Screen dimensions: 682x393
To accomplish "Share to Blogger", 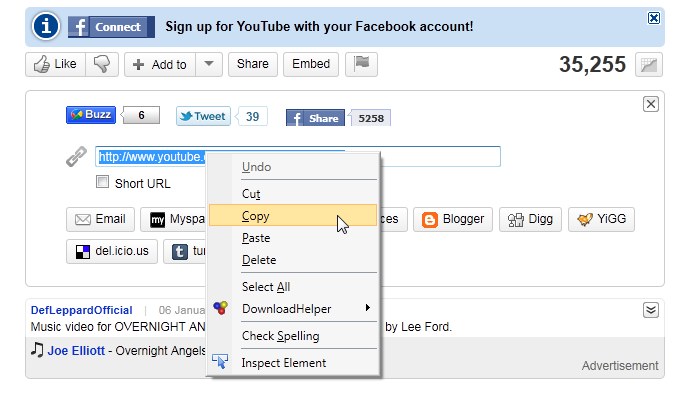I will [453, 219].
